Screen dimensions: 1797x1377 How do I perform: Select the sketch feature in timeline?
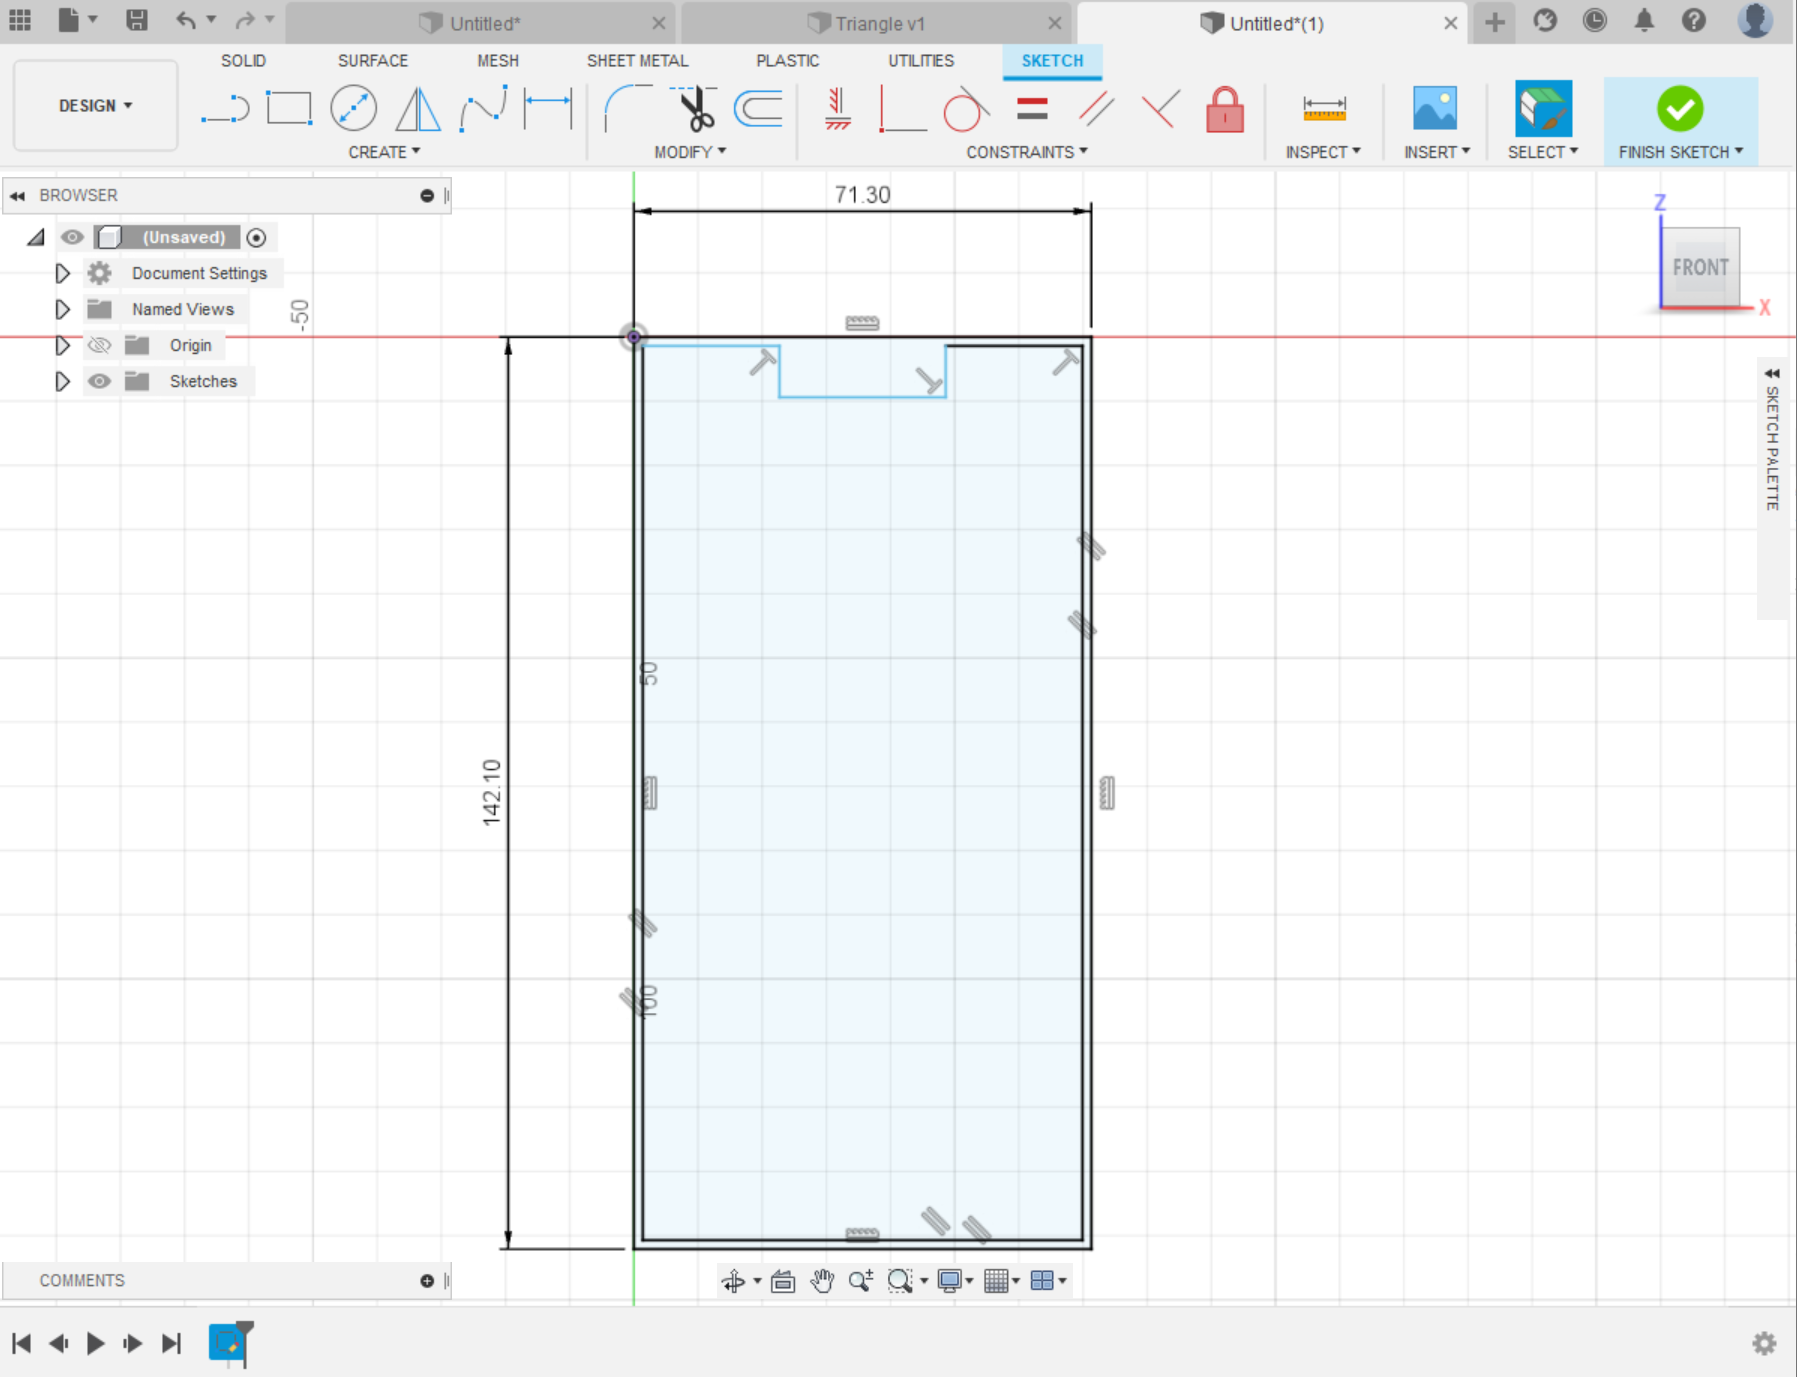(x=228, y=1342)
